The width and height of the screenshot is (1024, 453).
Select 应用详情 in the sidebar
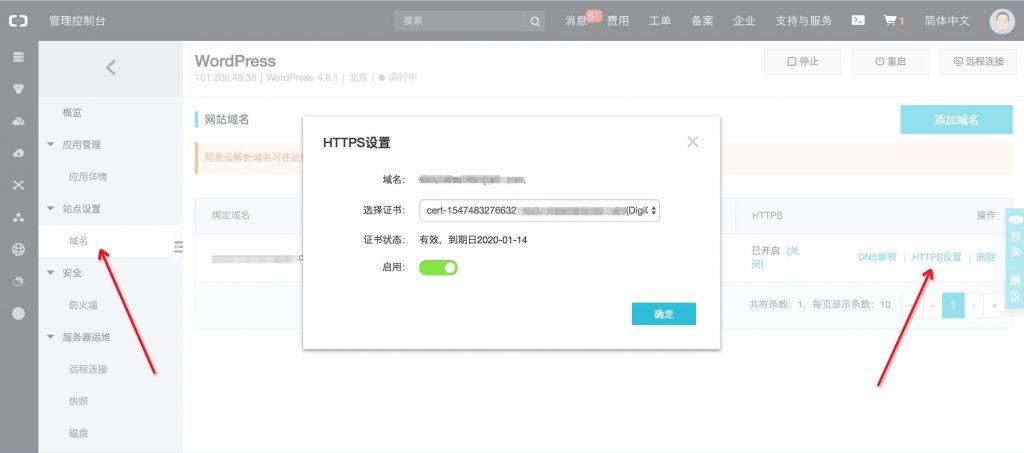(x=88, y=177)
